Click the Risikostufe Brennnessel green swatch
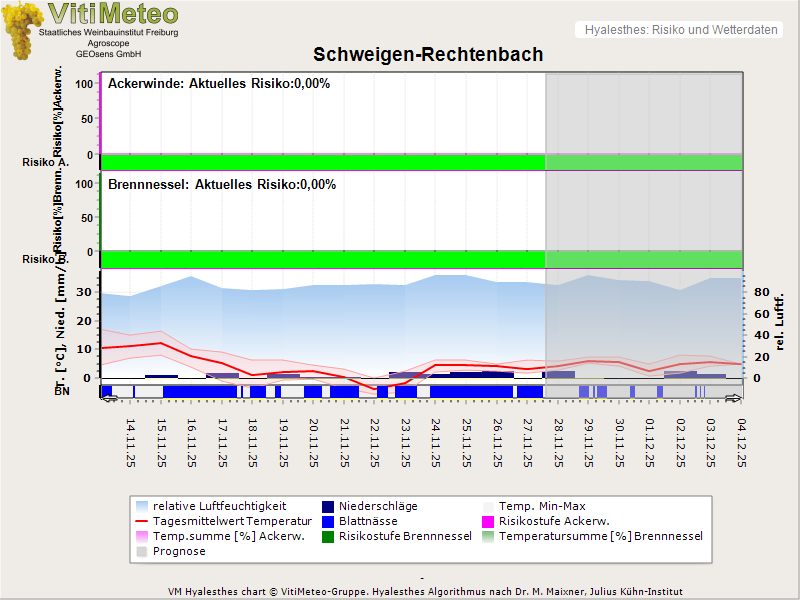The image size is (800, 600). coord(328,536)
